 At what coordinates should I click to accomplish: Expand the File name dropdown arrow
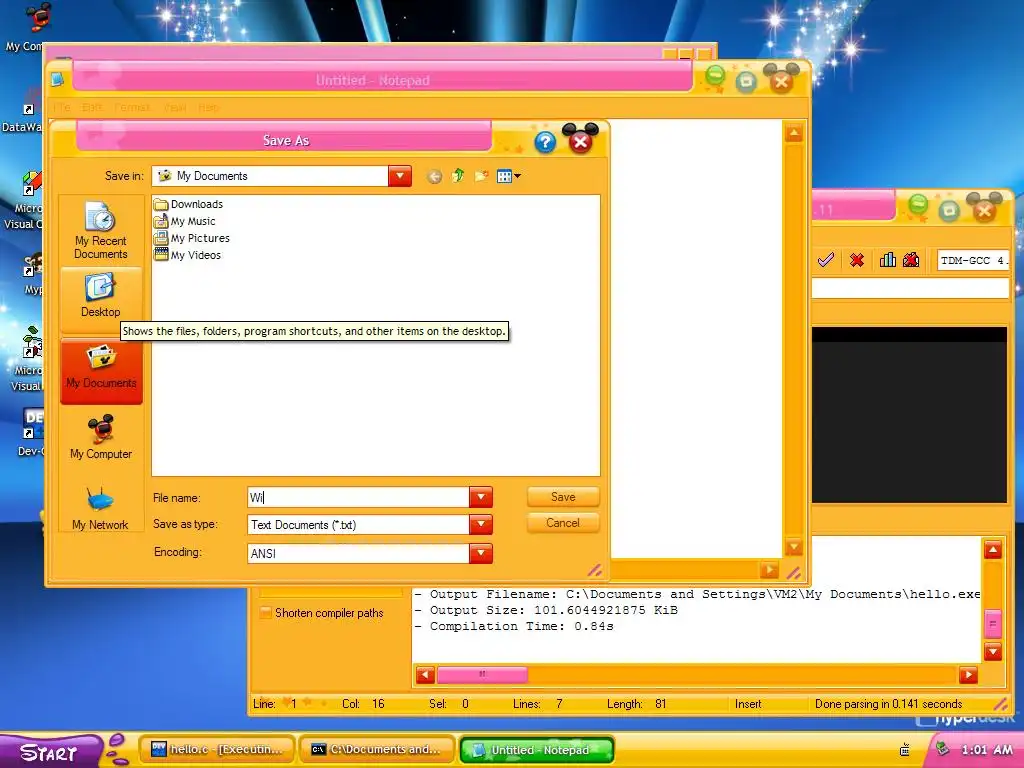click(481, 497)
